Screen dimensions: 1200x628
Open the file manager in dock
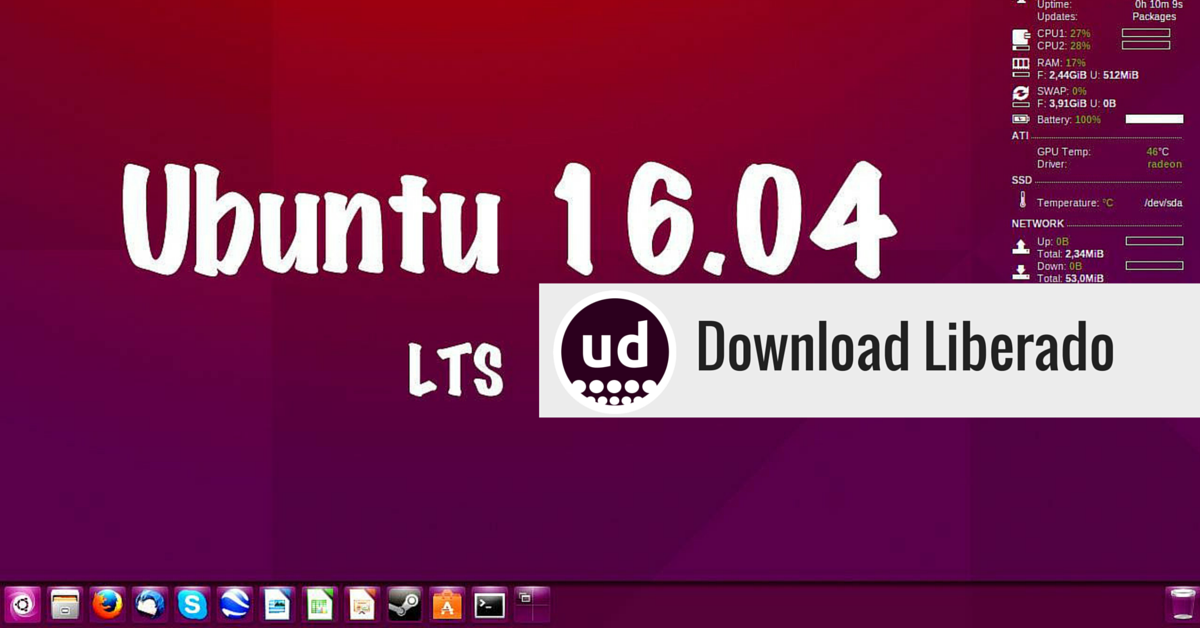click(x=65, y=605)
